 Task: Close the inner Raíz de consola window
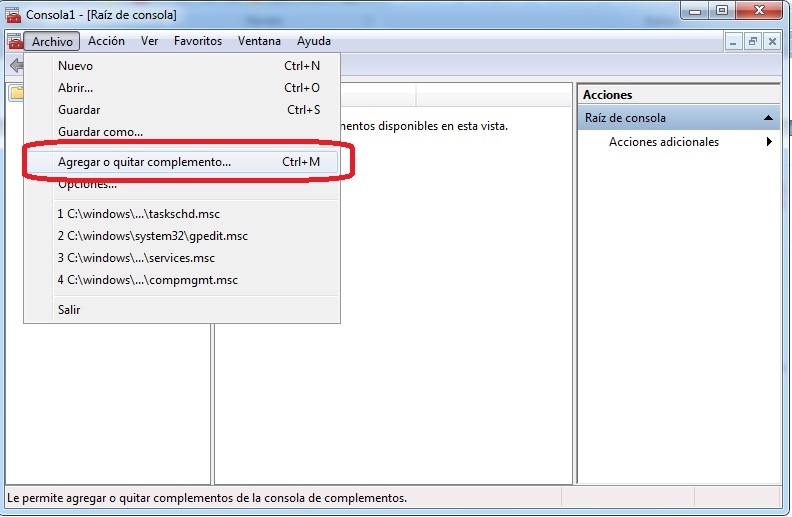point(772,41)
